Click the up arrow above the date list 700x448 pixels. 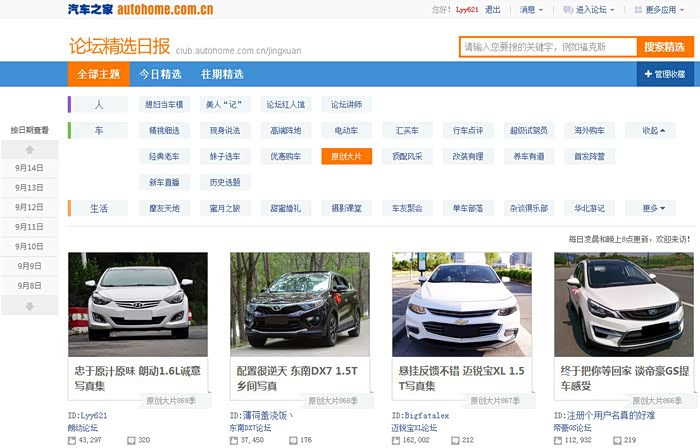tap(29, 149)
